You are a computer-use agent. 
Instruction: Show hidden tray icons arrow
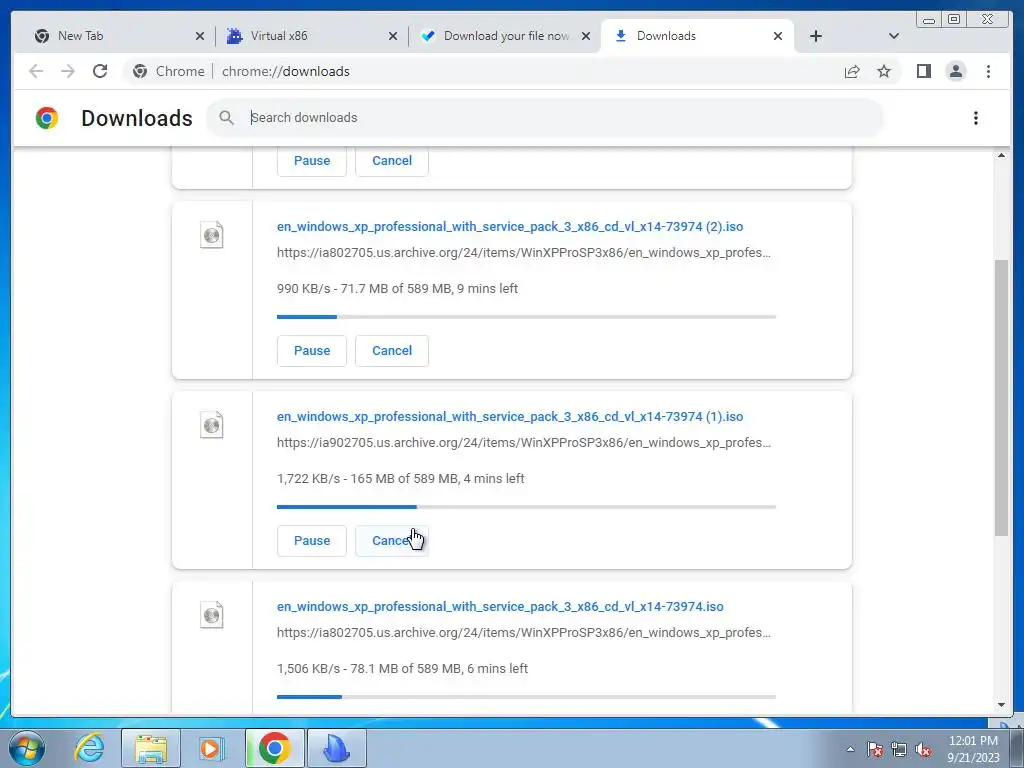[850, 749]
